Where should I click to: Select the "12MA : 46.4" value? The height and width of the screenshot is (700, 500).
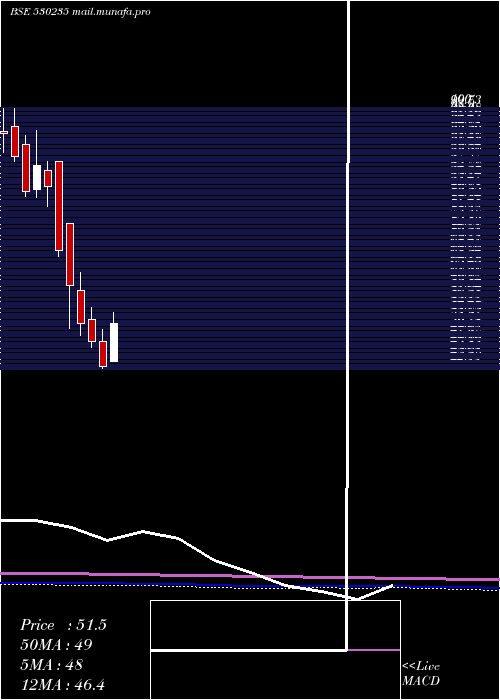pyautogui.click(x=62, y=684)
